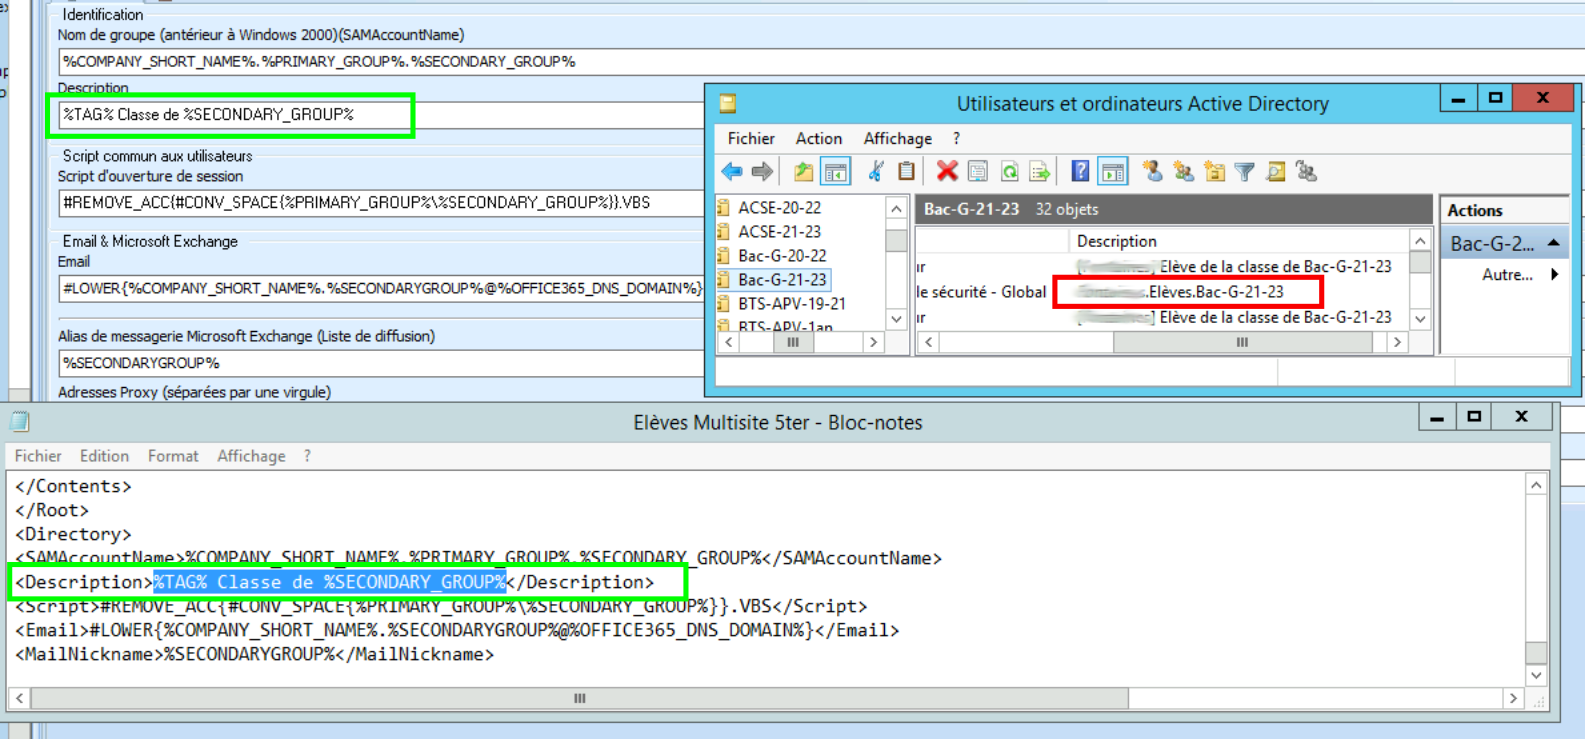Refresh the Active Directory view
This screenshot has width=1585, height=739.
[x=1009, y=172]
